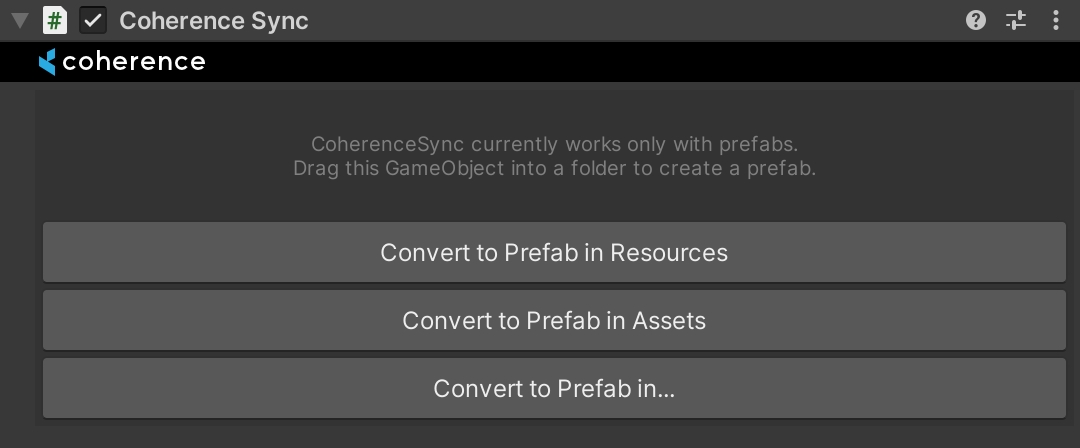
Task: Click the question mark help icon
Action: [976, 20]
